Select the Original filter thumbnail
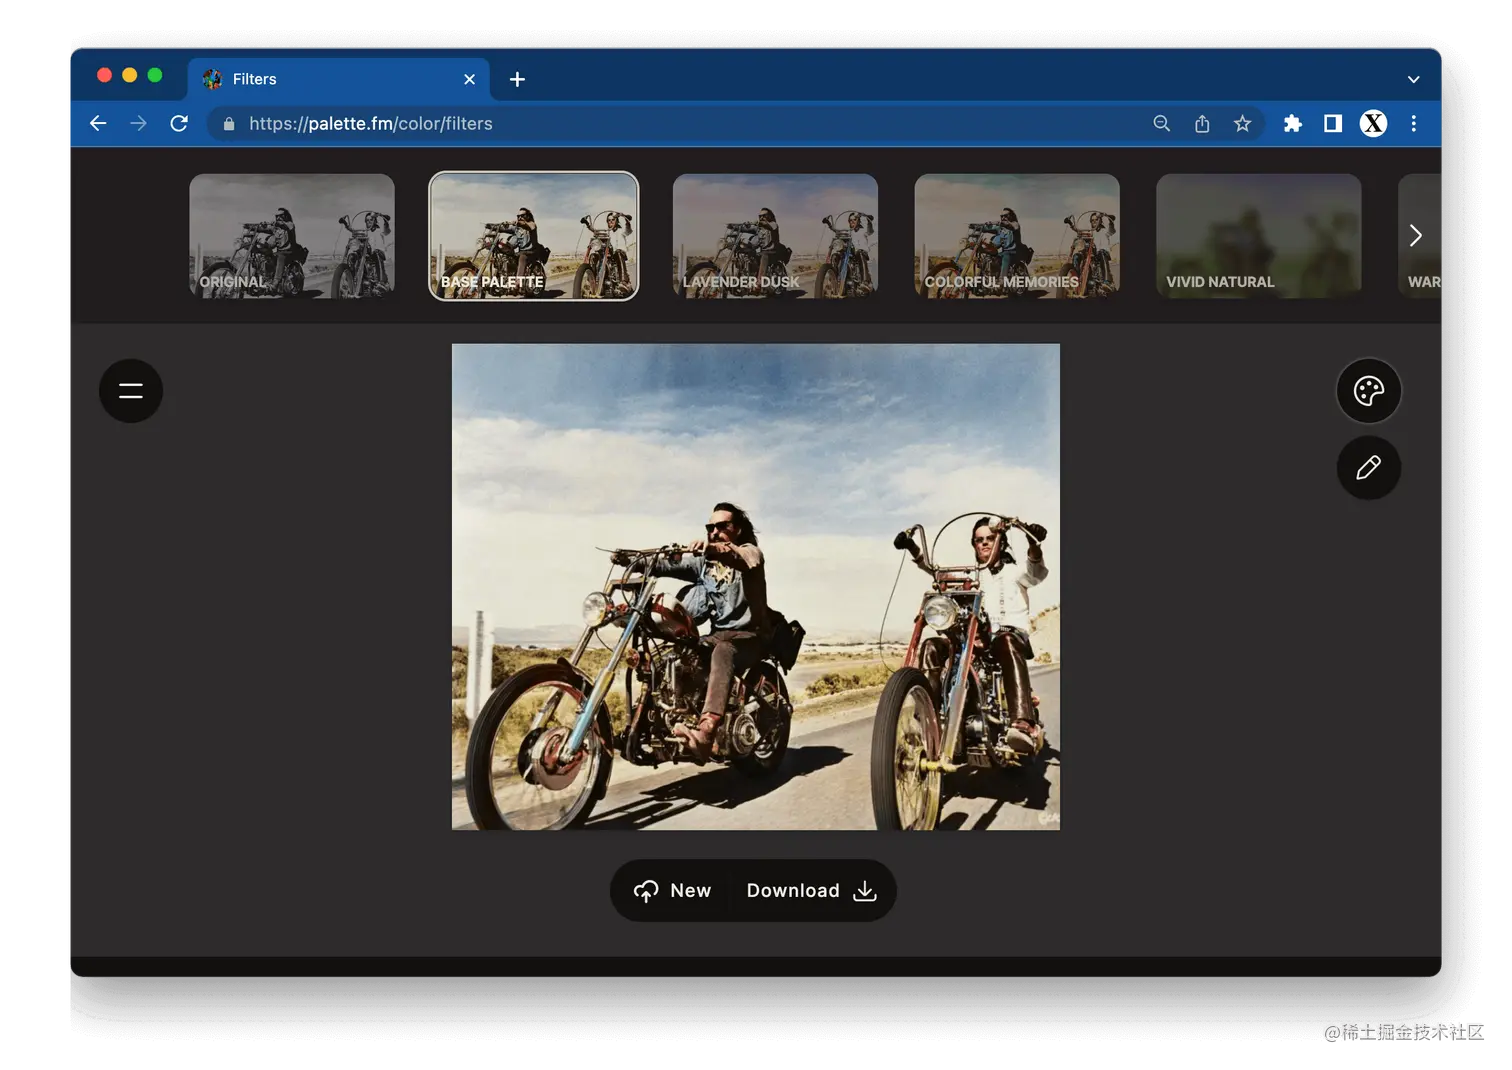Image resolution: width=1512 pixels, height=1070 pixels. 291,236
